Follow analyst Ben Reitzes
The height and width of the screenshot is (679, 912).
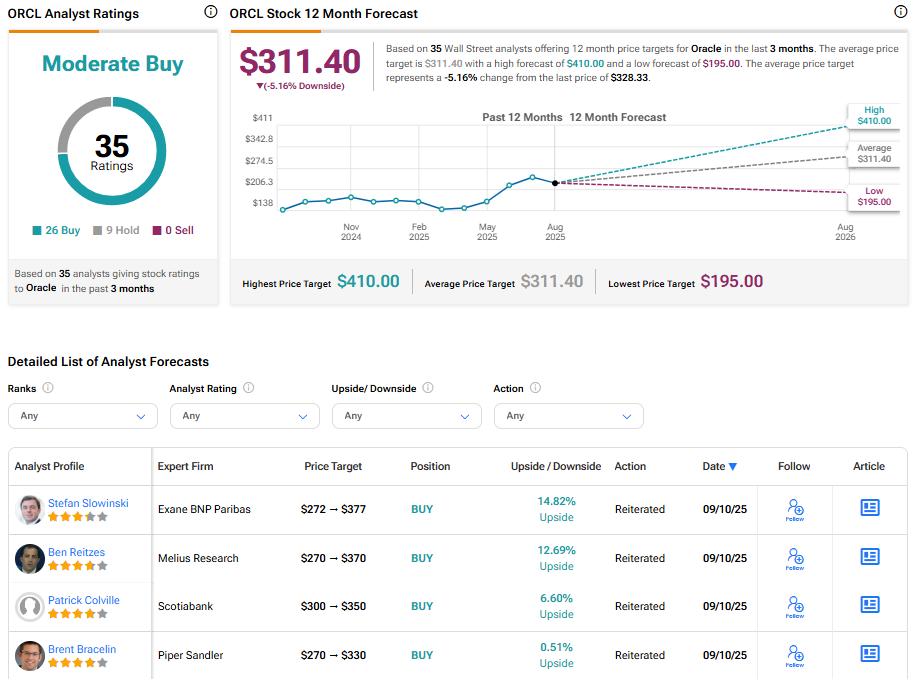tap(795, 558)
